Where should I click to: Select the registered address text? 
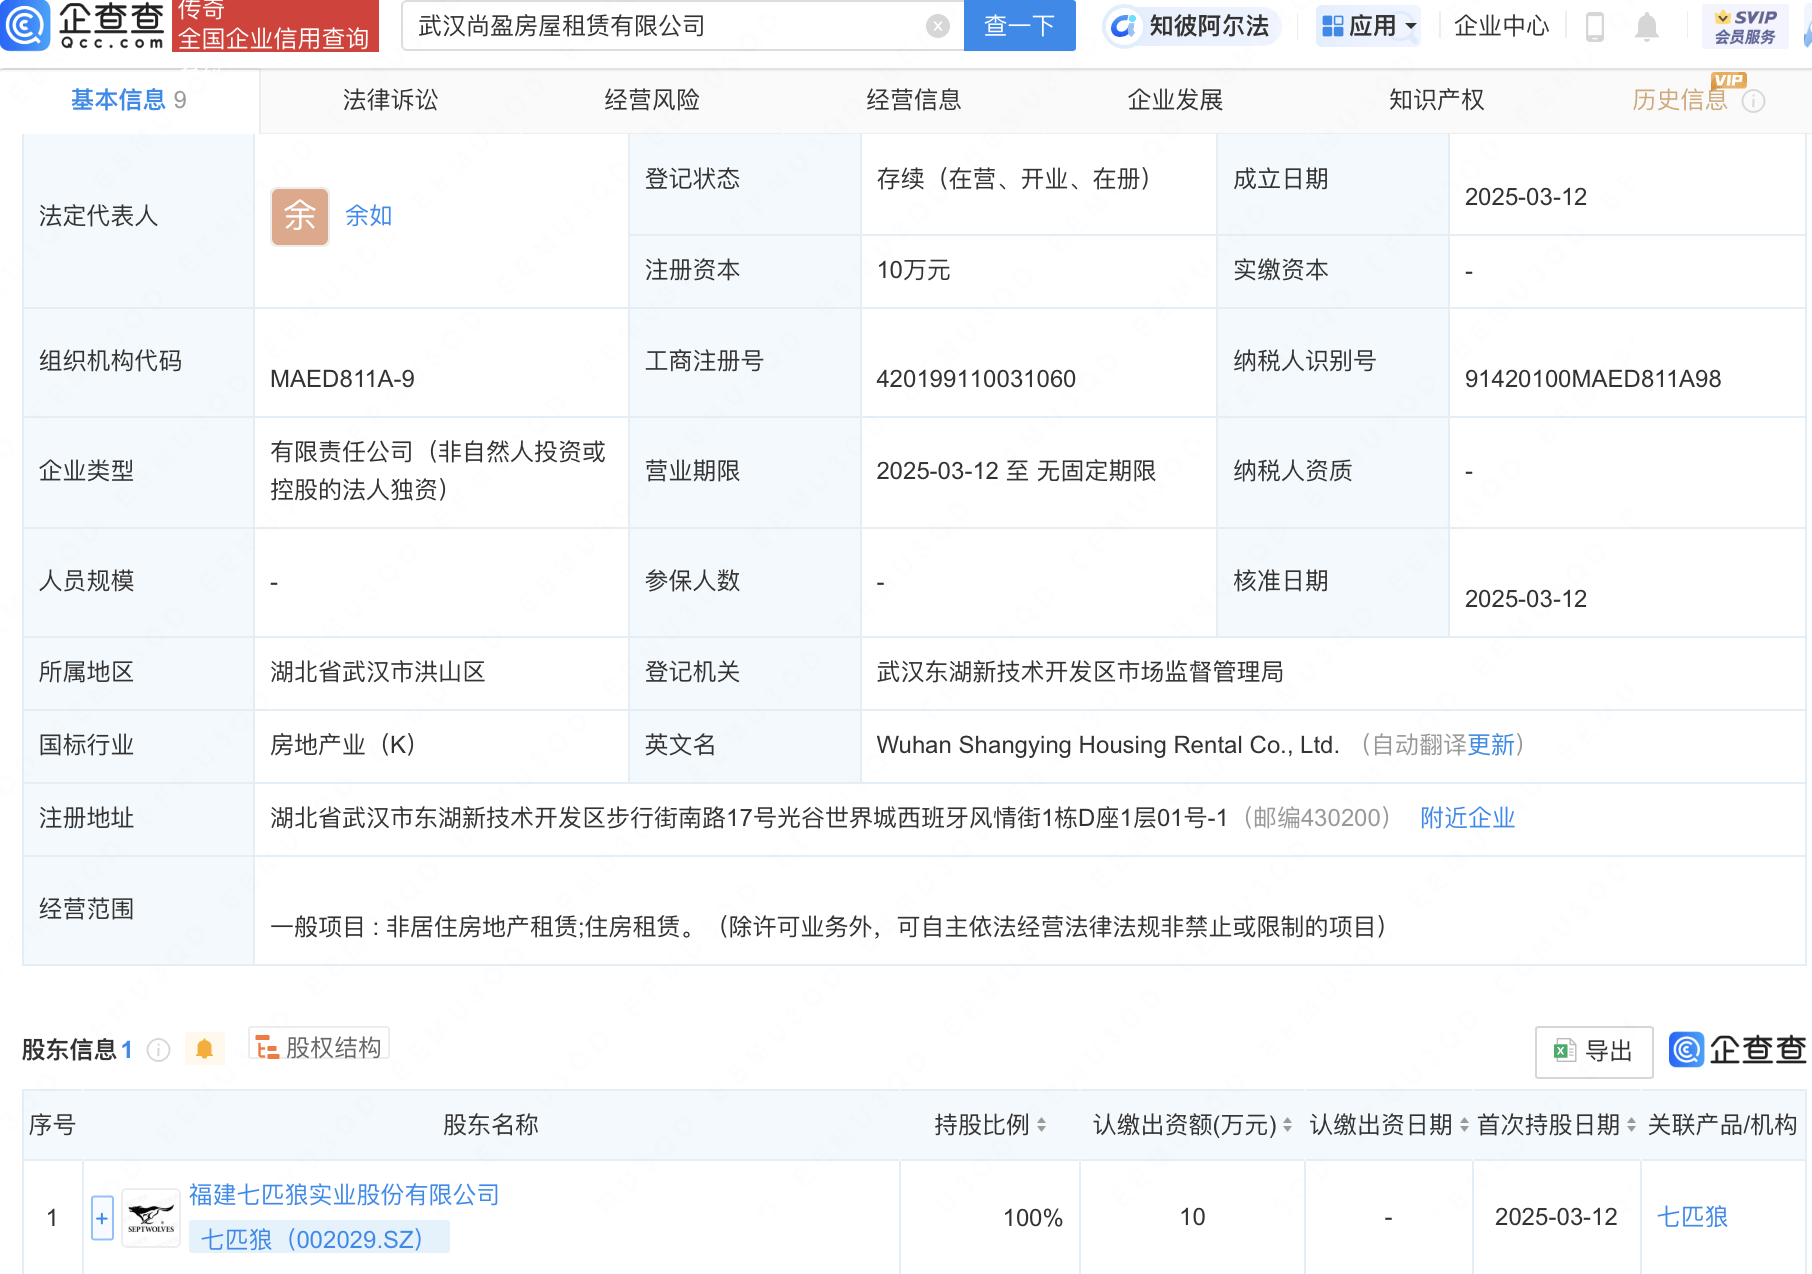click(749, 818)
